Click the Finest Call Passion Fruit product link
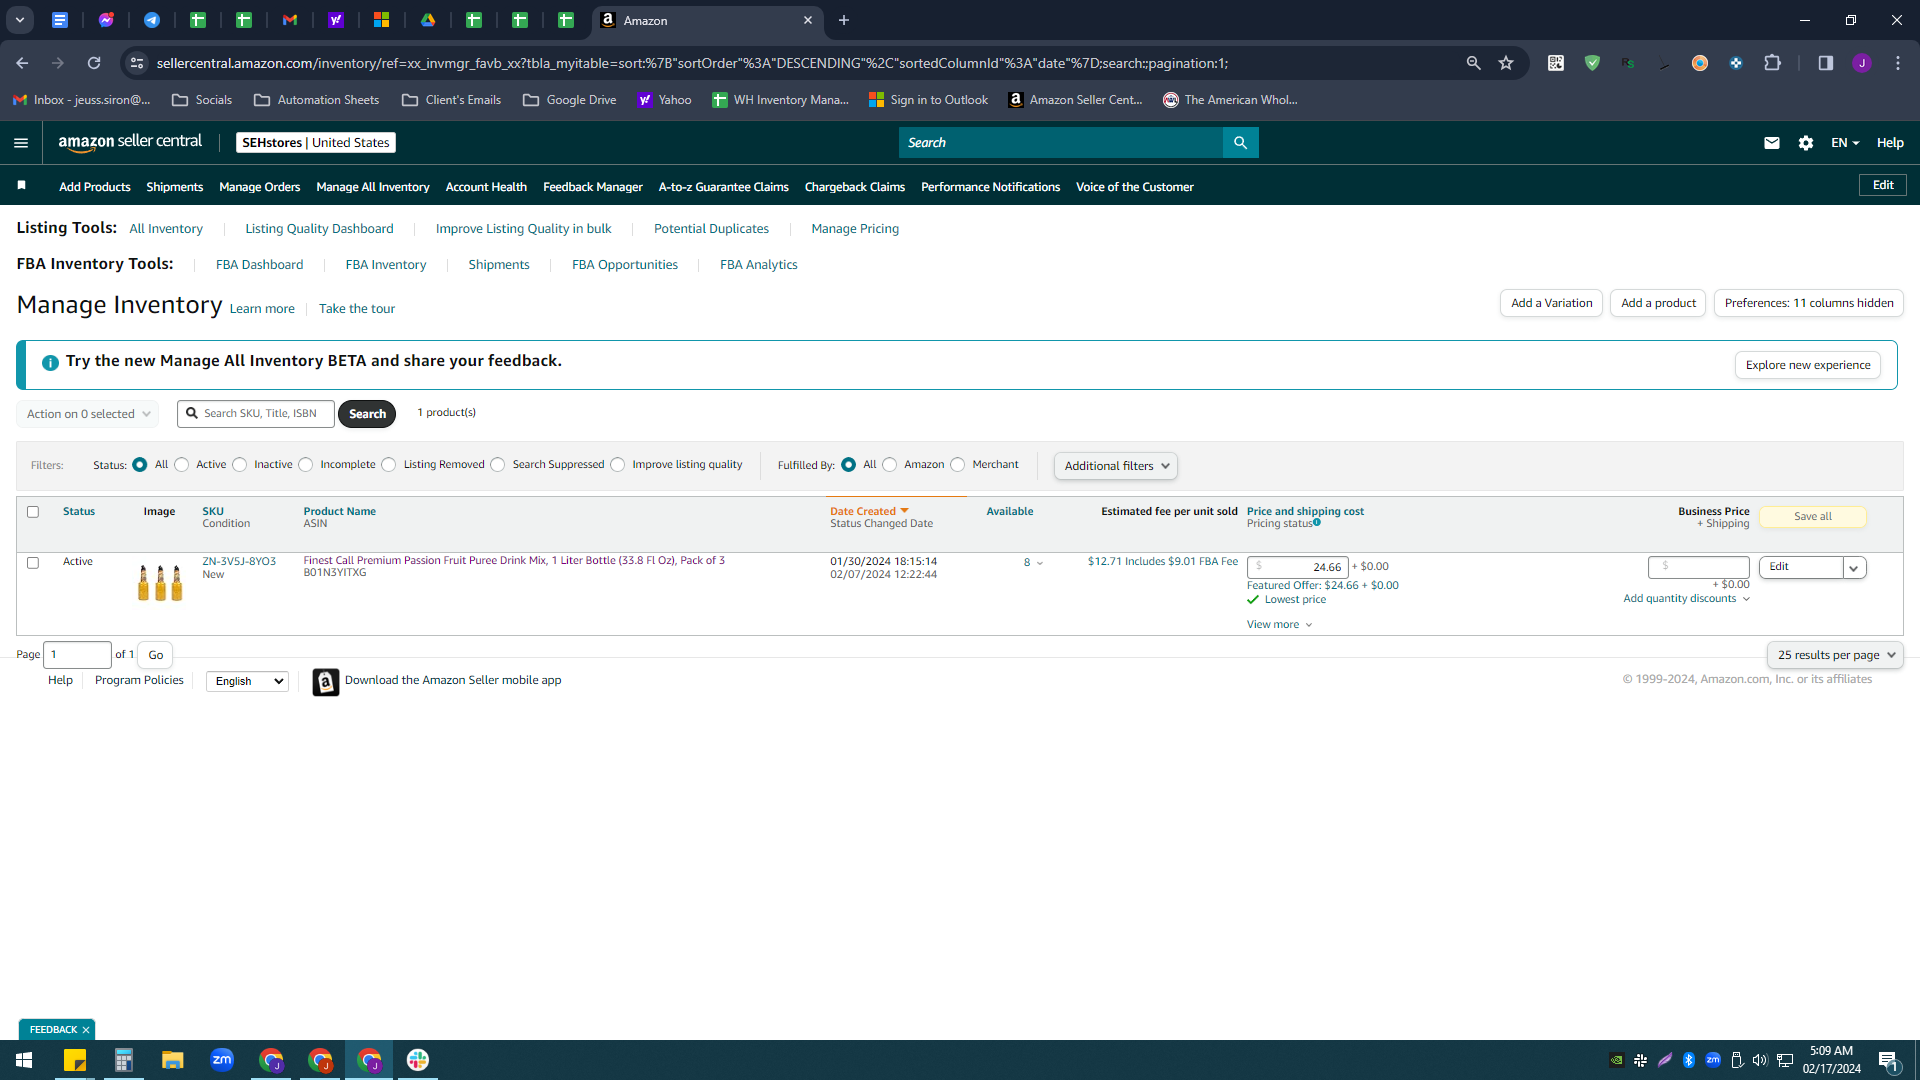The image size is (1920, 1080). click(x=514, y=561)
